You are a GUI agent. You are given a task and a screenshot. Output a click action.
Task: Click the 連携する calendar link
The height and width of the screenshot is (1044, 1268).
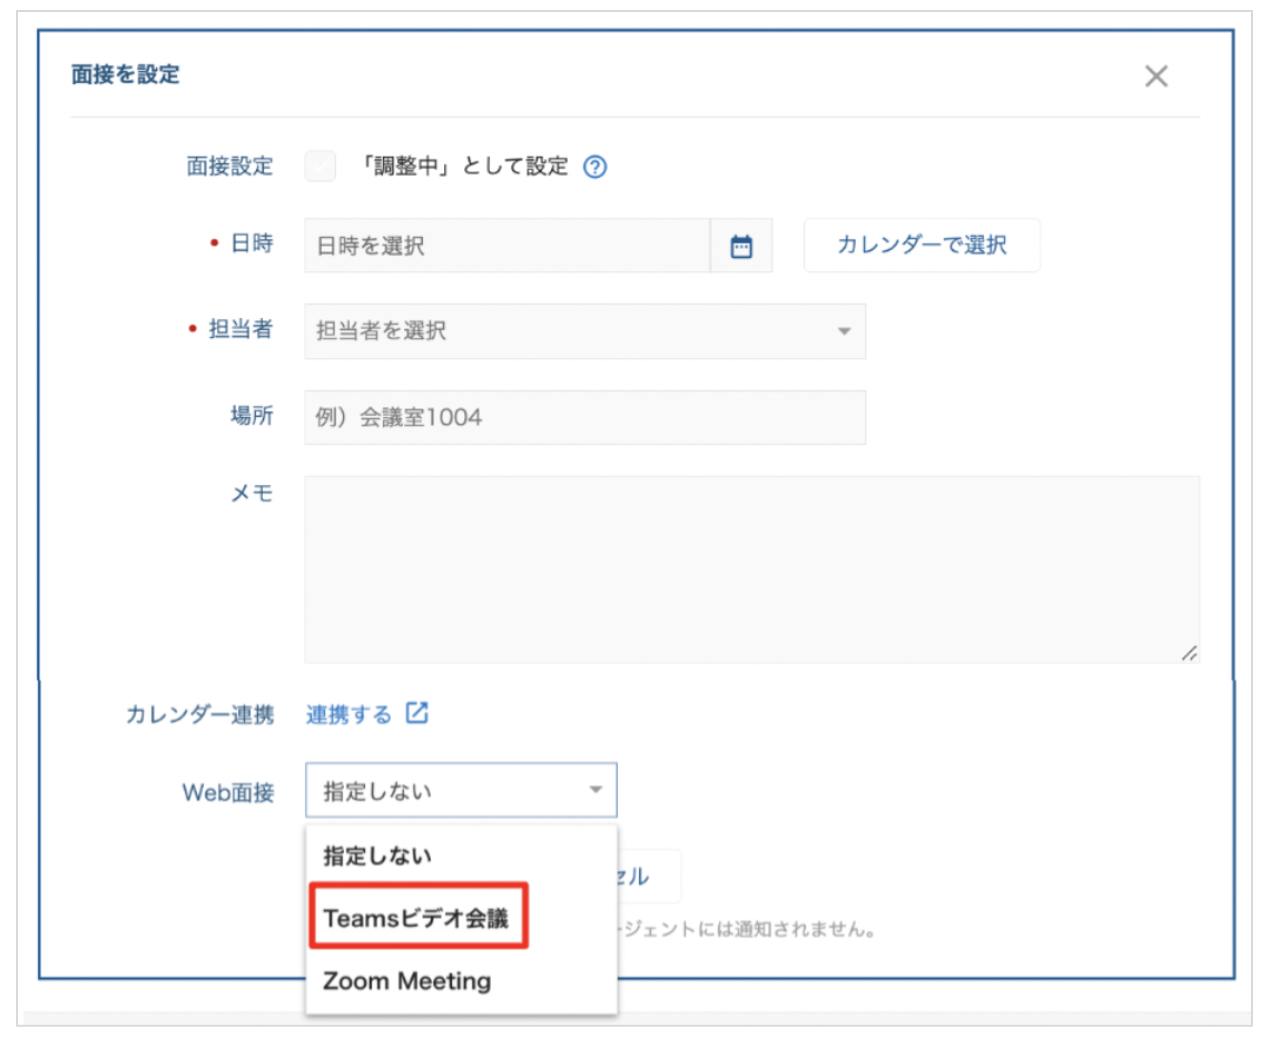point(348,715)
